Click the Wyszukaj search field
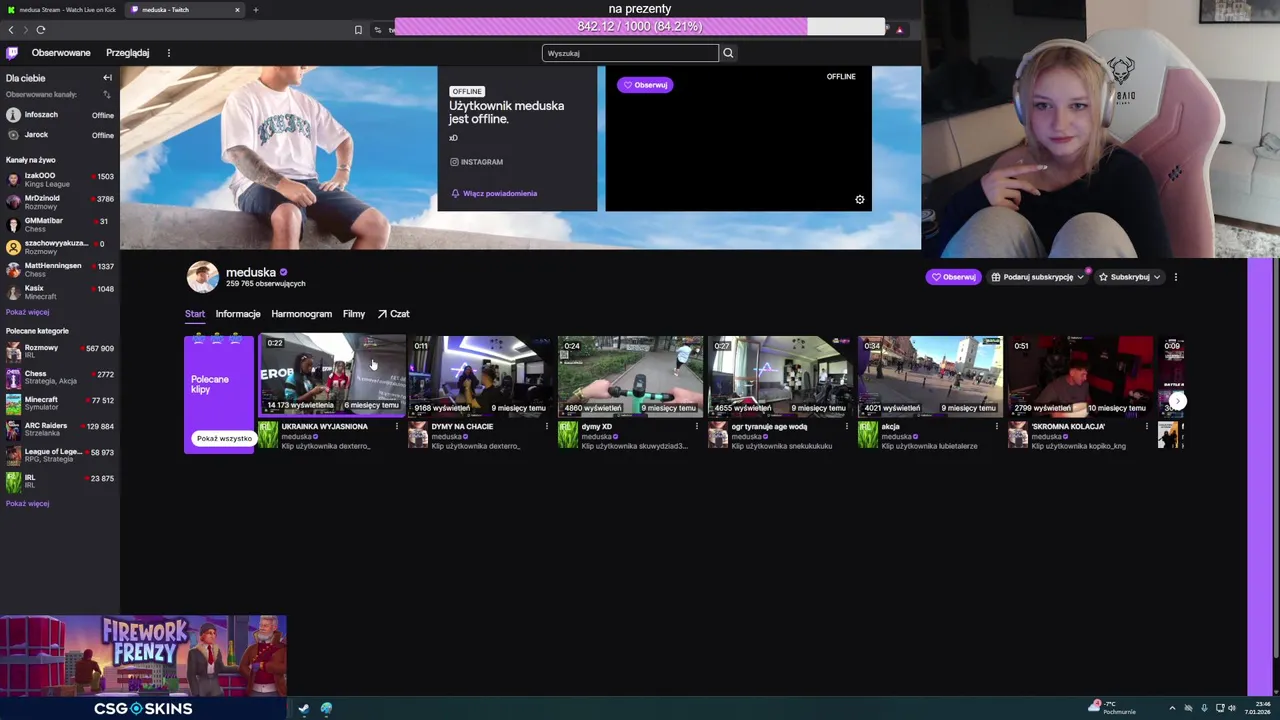The height and width of the screenshot is (720, 1280). tap(630, 53)
